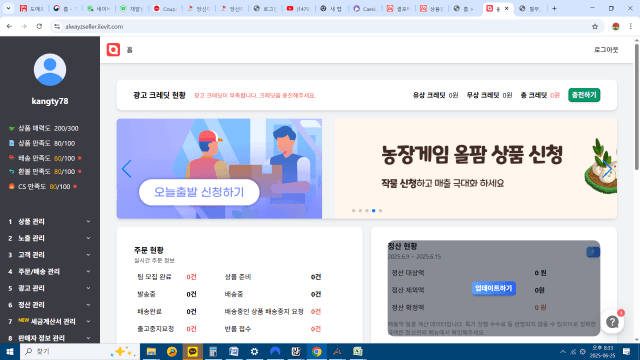Image resolution: width=640 pixels, height=360 pixels.
Task: Open a new browser tab
Action: pyautogui.click(x=554, y=8)
